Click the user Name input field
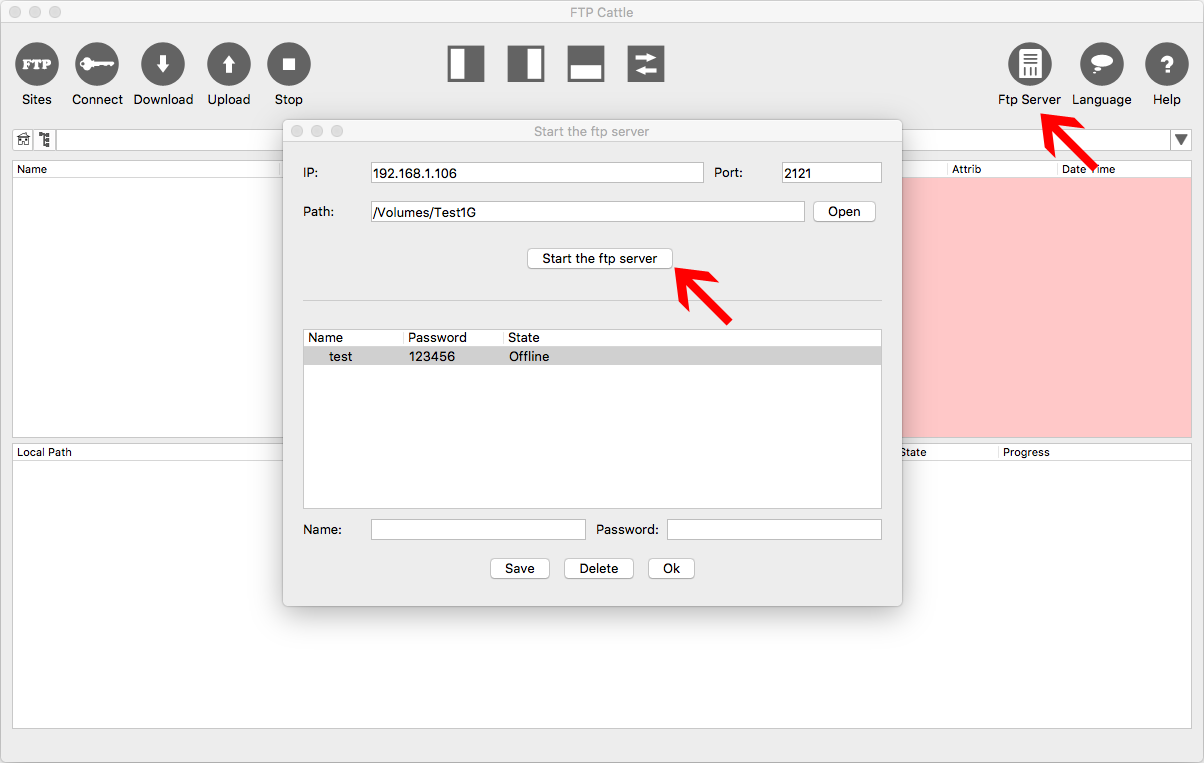 tap(478, 530)
